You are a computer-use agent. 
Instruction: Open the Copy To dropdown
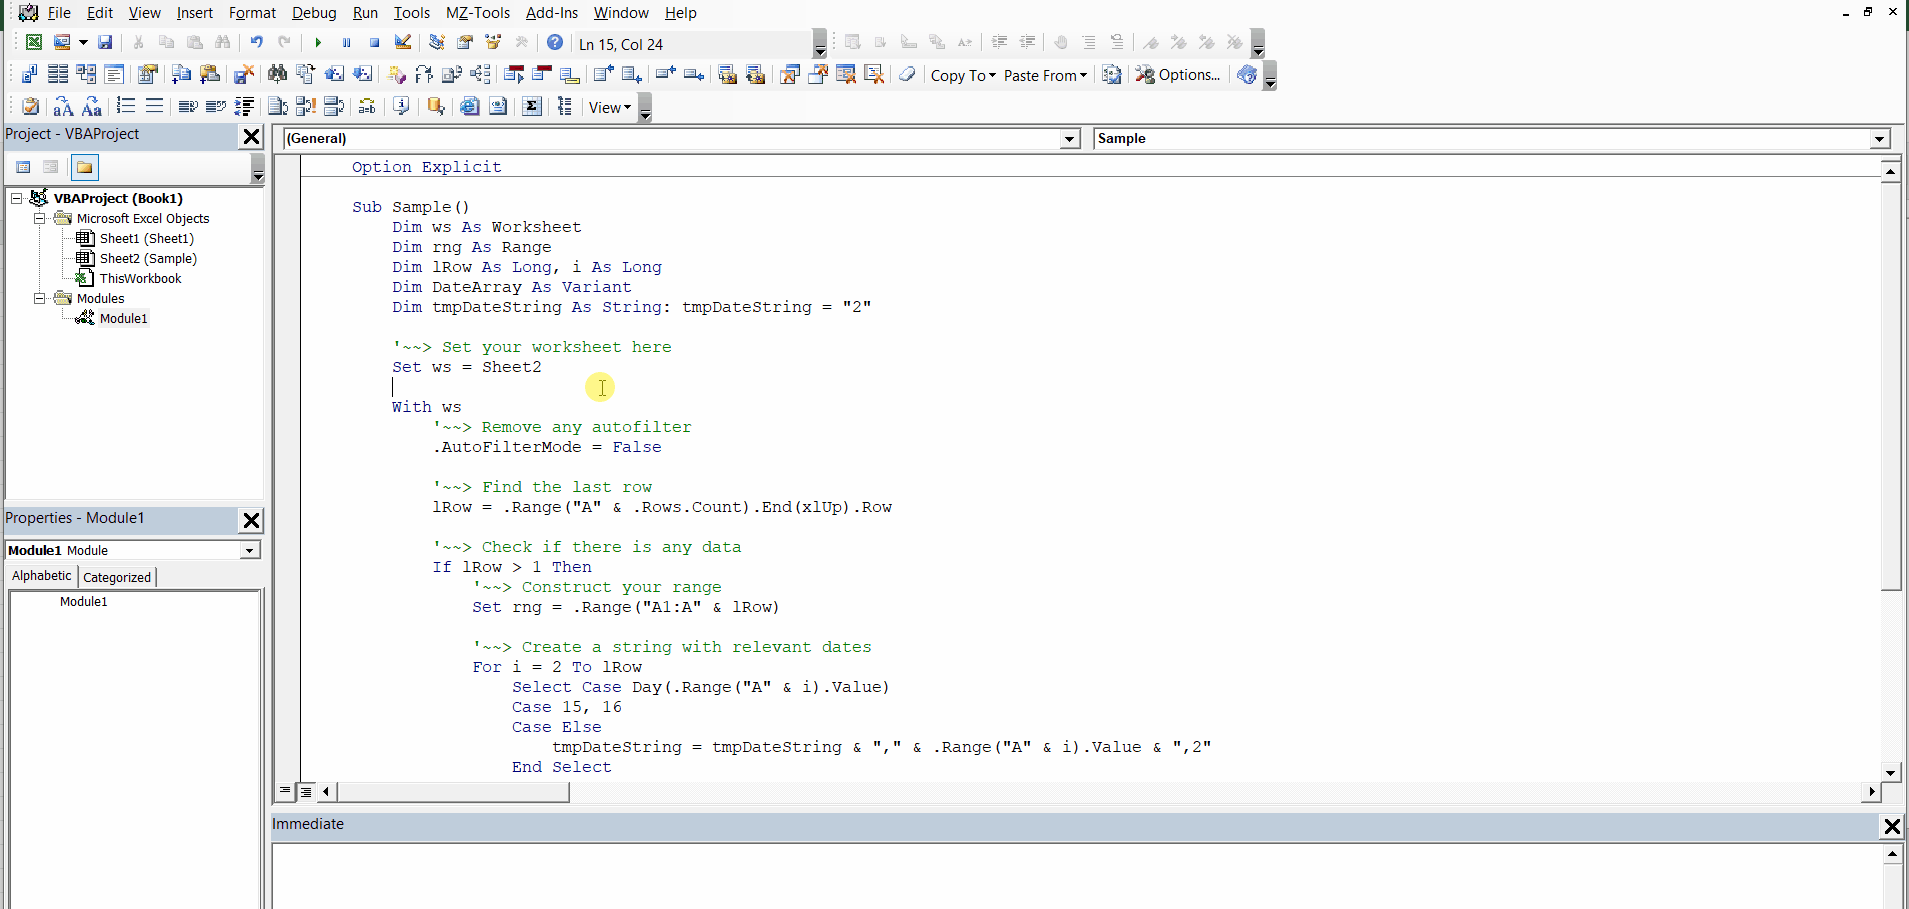963,75
